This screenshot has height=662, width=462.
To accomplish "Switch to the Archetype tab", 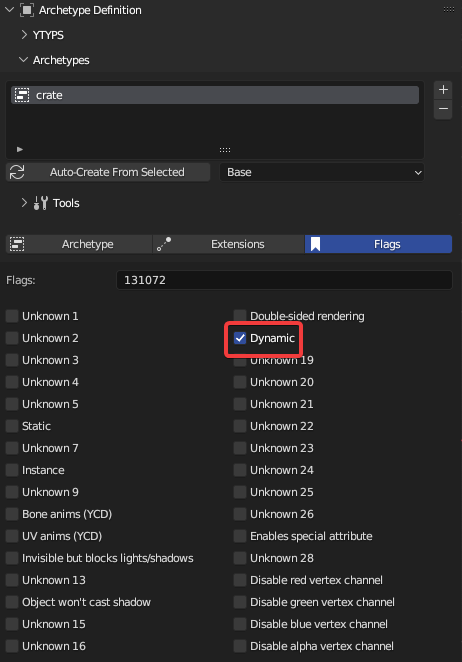I will click(x=79, y=244).
